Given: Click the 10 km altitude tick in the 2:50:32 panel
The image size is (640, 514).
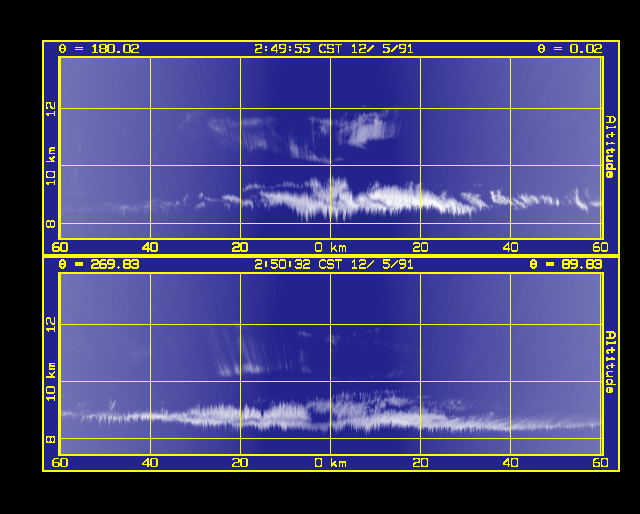Looking at the screenshot, I should tap(51, 382).
